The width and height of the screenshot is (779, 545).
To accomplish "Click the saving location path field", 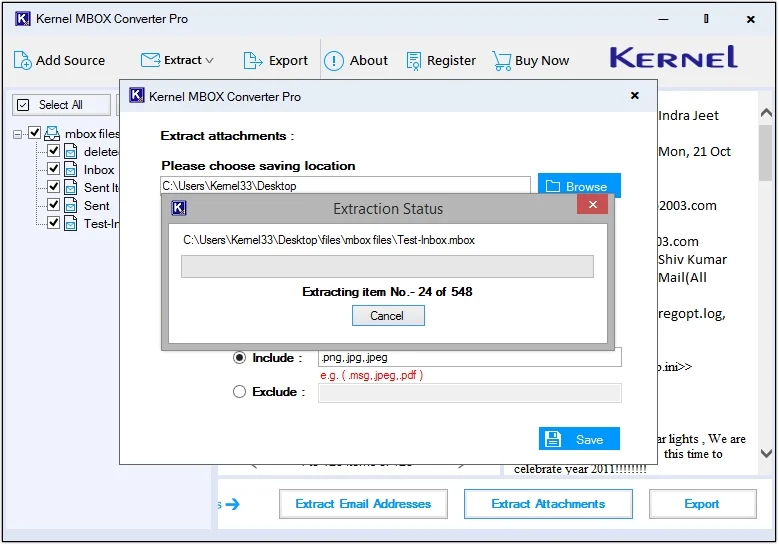I will (345, 185).
